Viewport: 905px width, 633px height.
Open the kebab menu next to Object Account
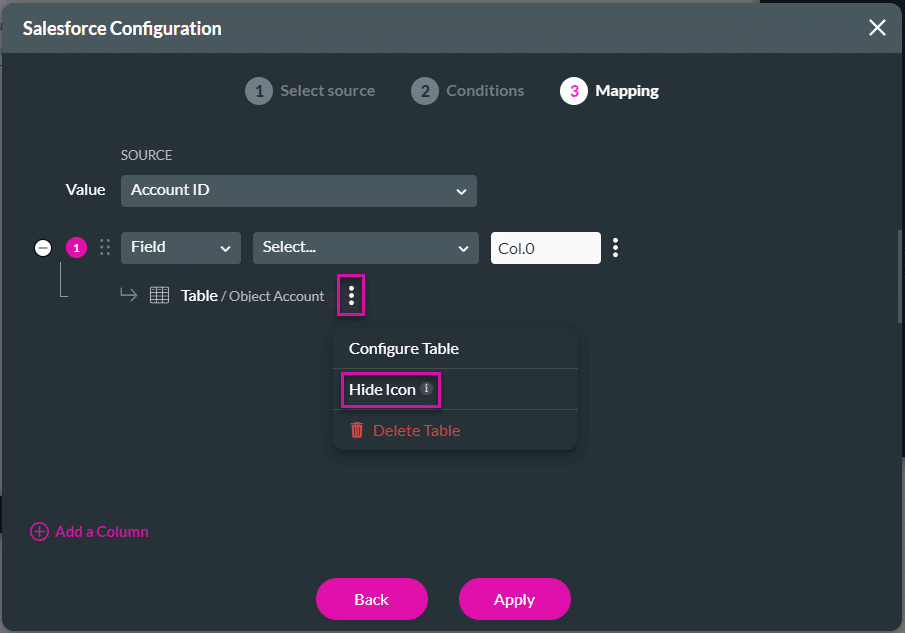(x=351, y=295)
